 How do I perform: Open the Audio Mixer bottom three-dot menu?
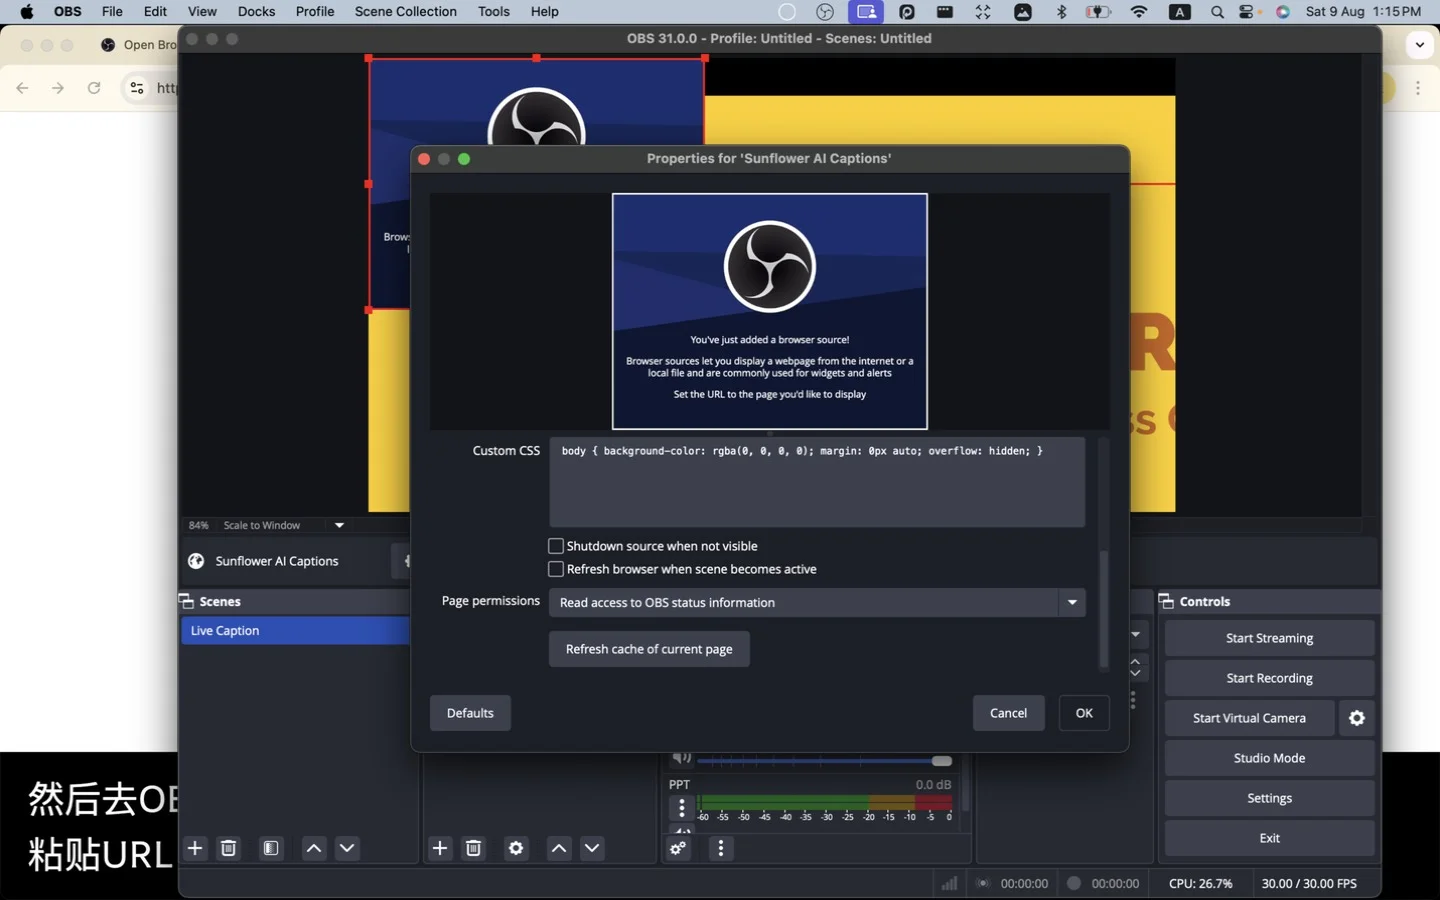coord(721,848)
